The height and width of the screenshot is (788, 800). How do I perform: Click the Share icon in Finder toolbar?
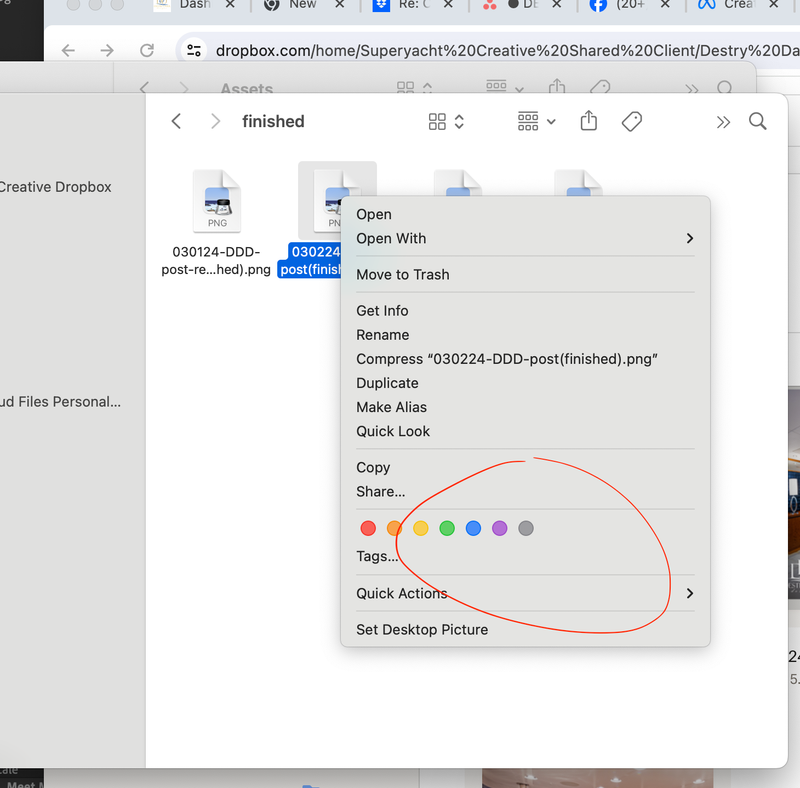coord(589,121)
